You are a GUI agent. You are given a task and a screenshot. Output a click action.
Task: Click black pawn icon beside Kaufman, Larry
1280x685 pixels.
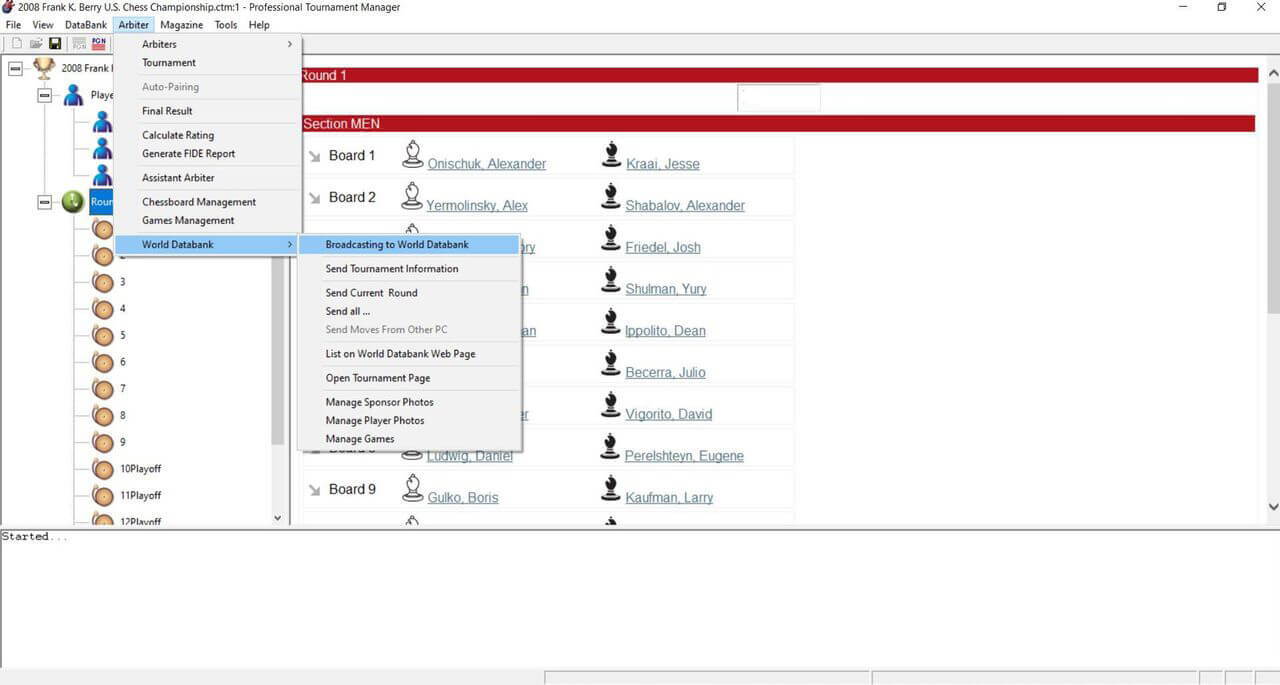click(611, 487)
